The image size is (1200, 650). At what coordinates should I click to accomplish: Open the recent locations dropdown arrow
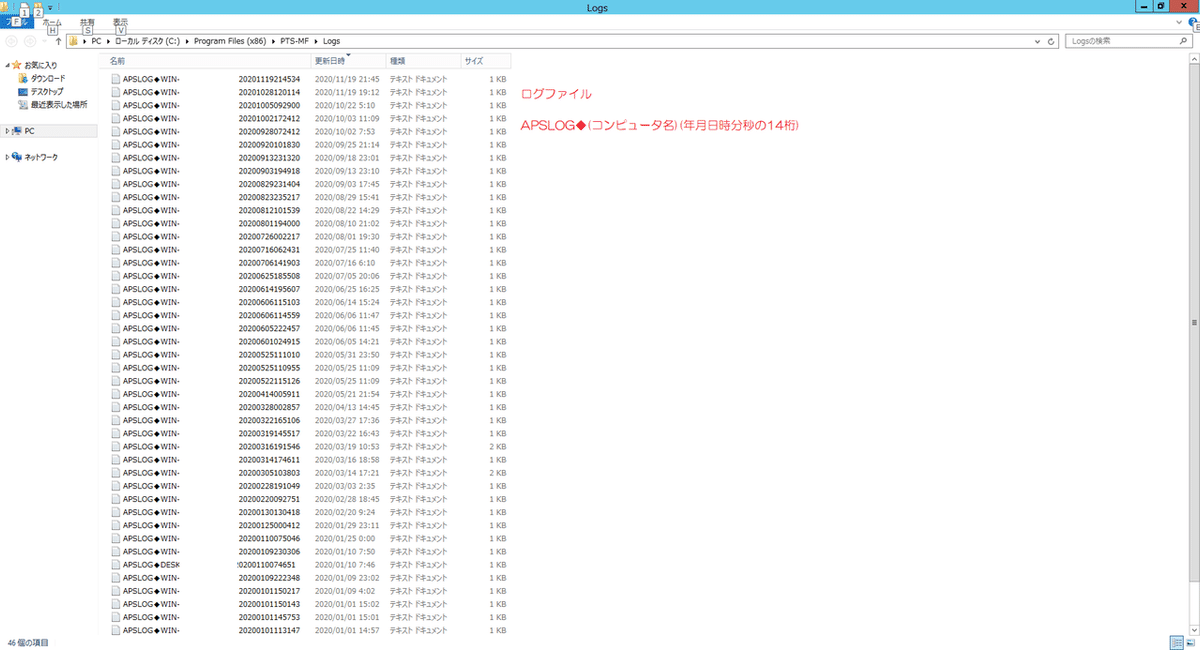45,42
